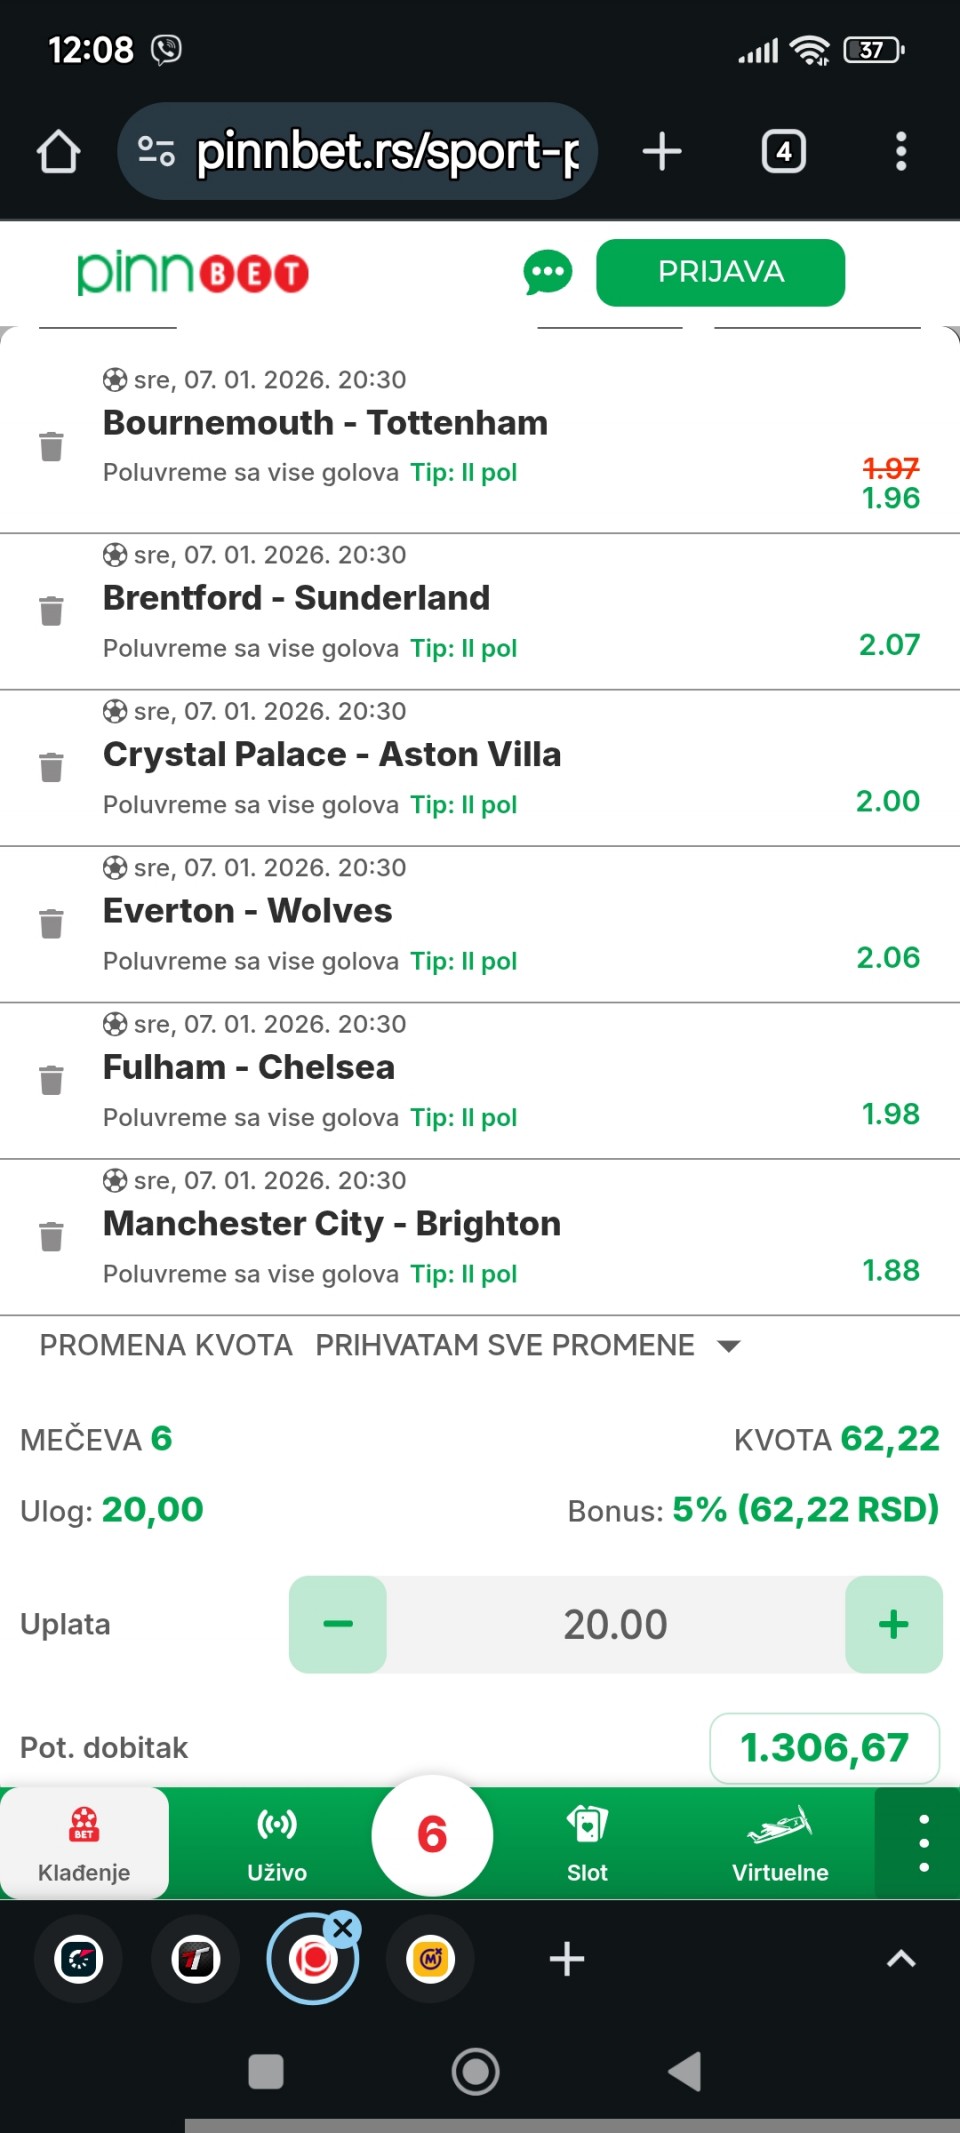Open the live chat bubble icon
The image size is (960, 2133).
547,273
